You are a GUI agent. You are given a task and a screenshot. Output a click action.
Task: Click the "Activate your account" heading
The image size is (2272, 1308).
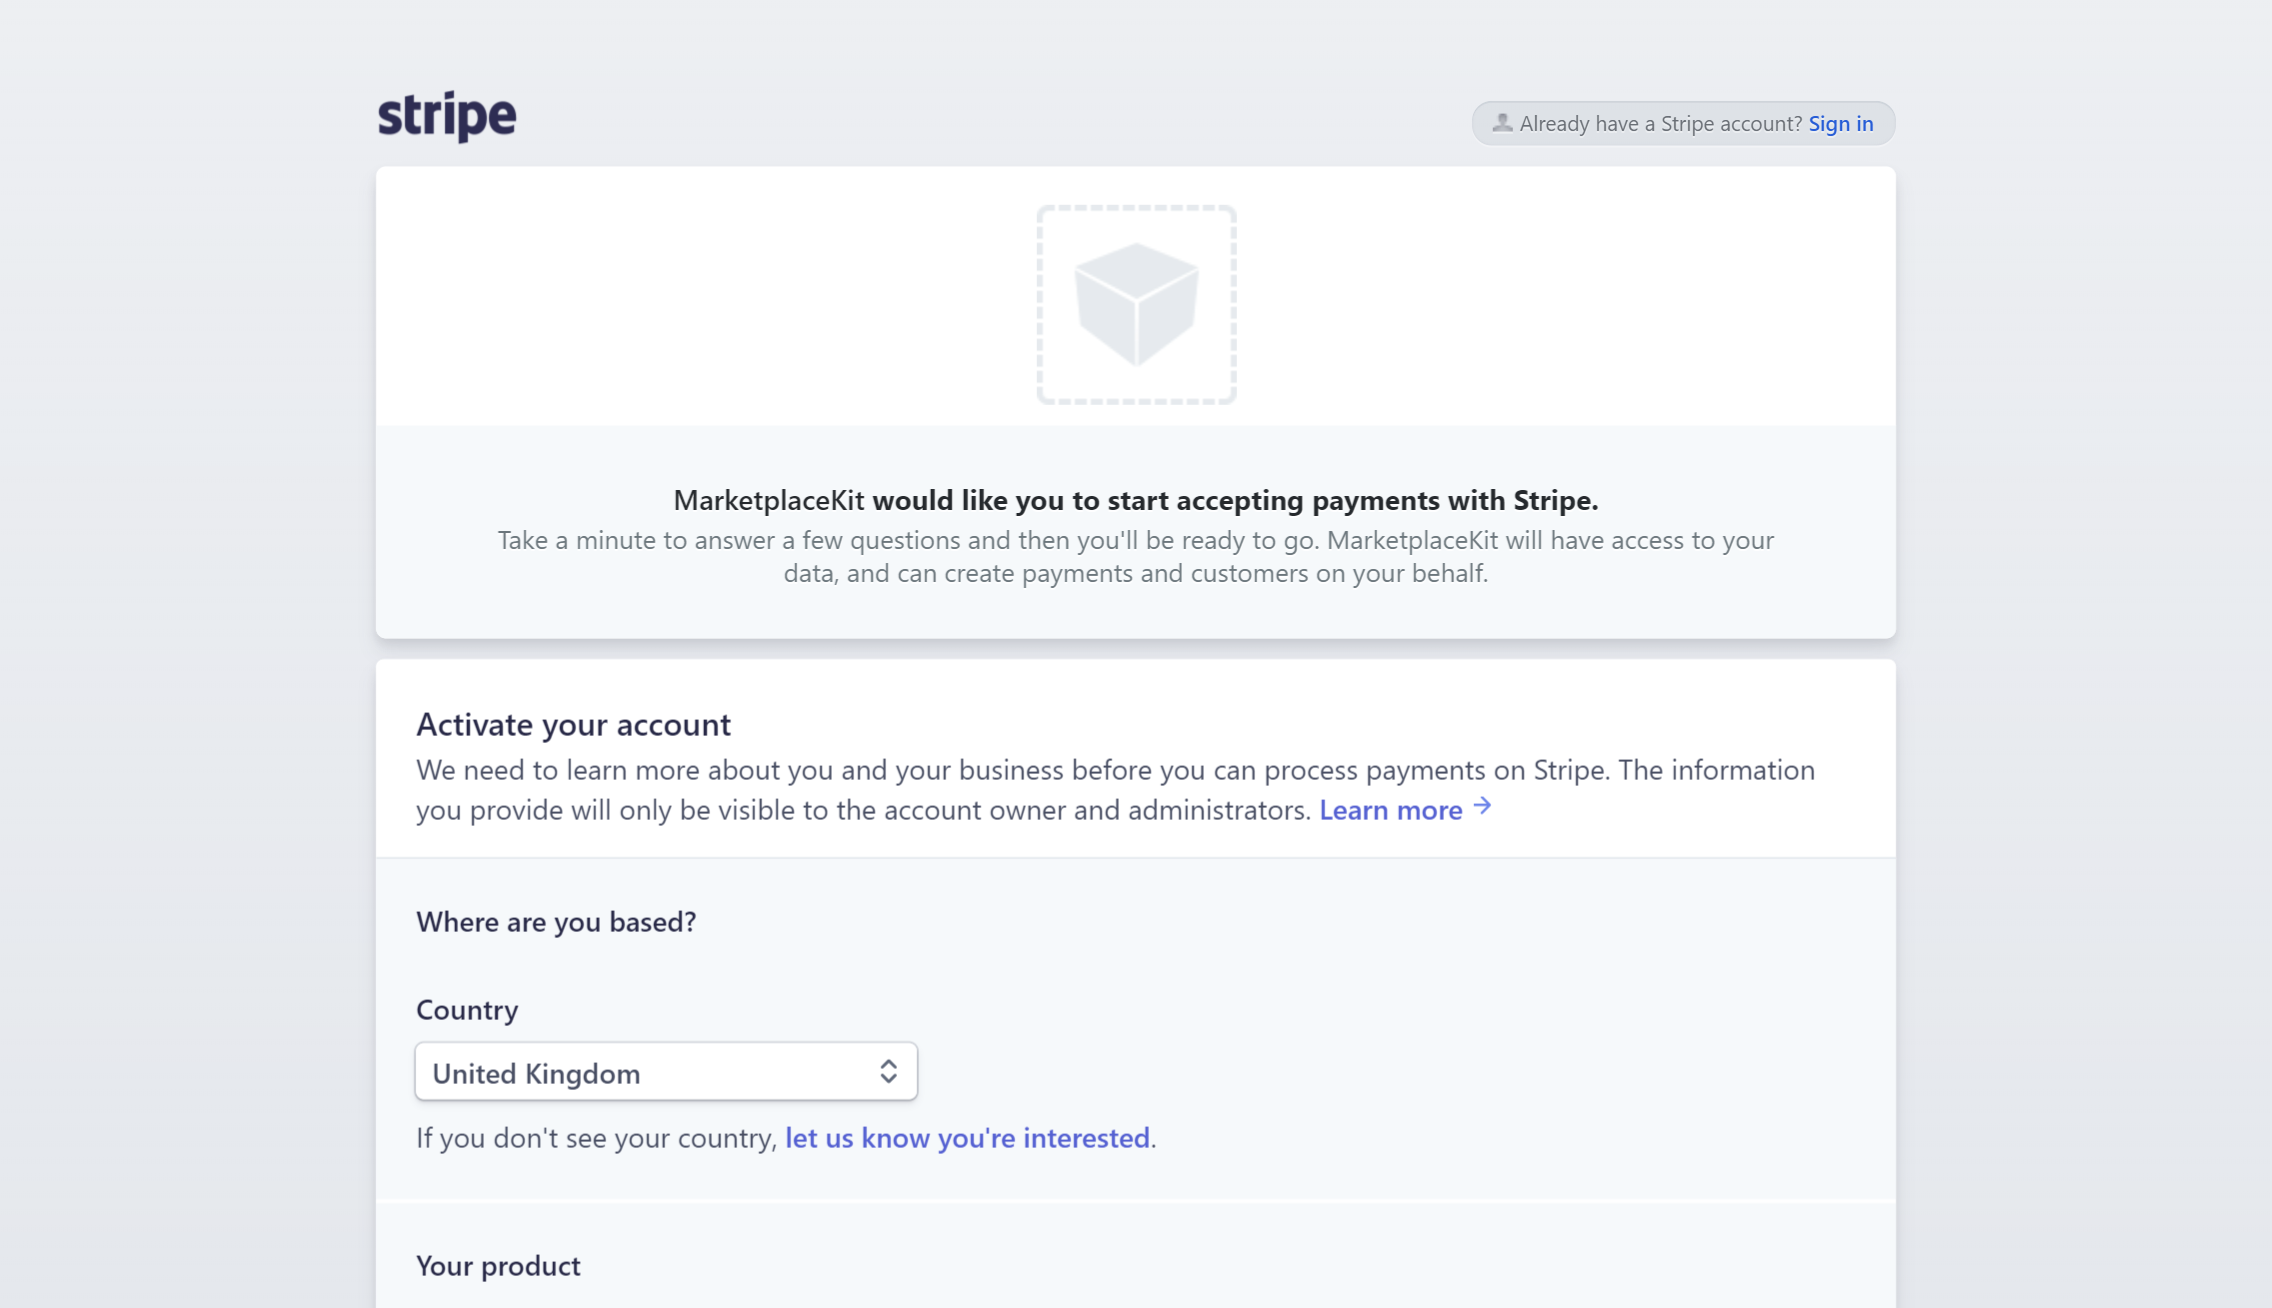click(573, 724)
